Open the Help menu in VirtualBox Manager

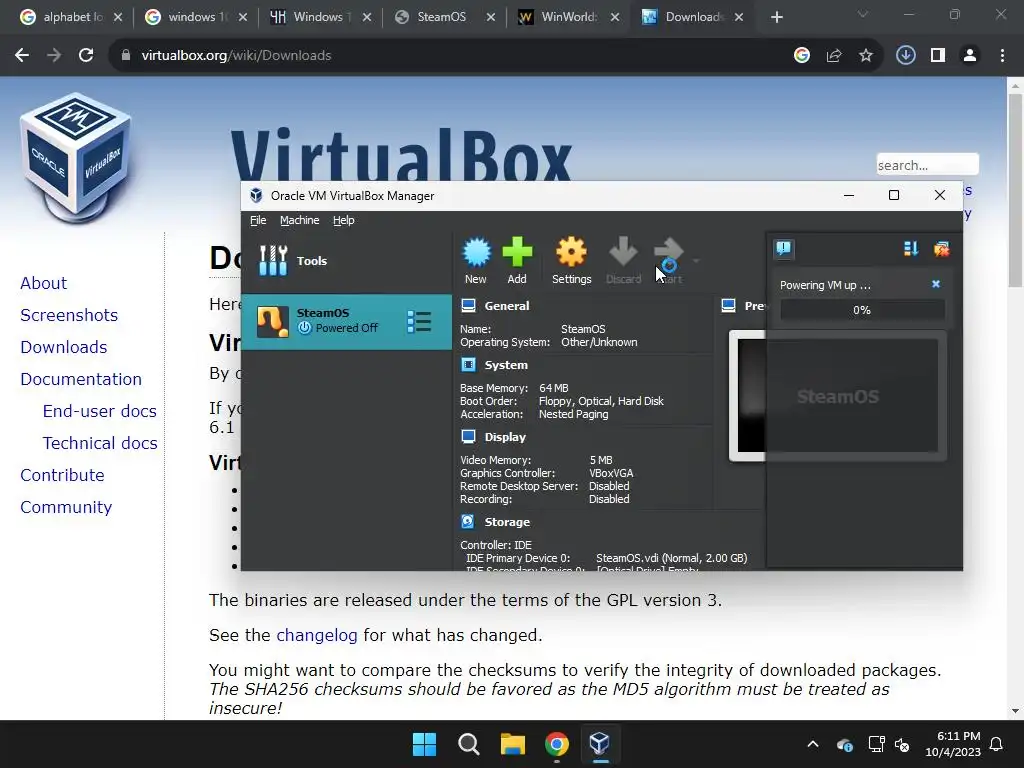click(344, 220)
